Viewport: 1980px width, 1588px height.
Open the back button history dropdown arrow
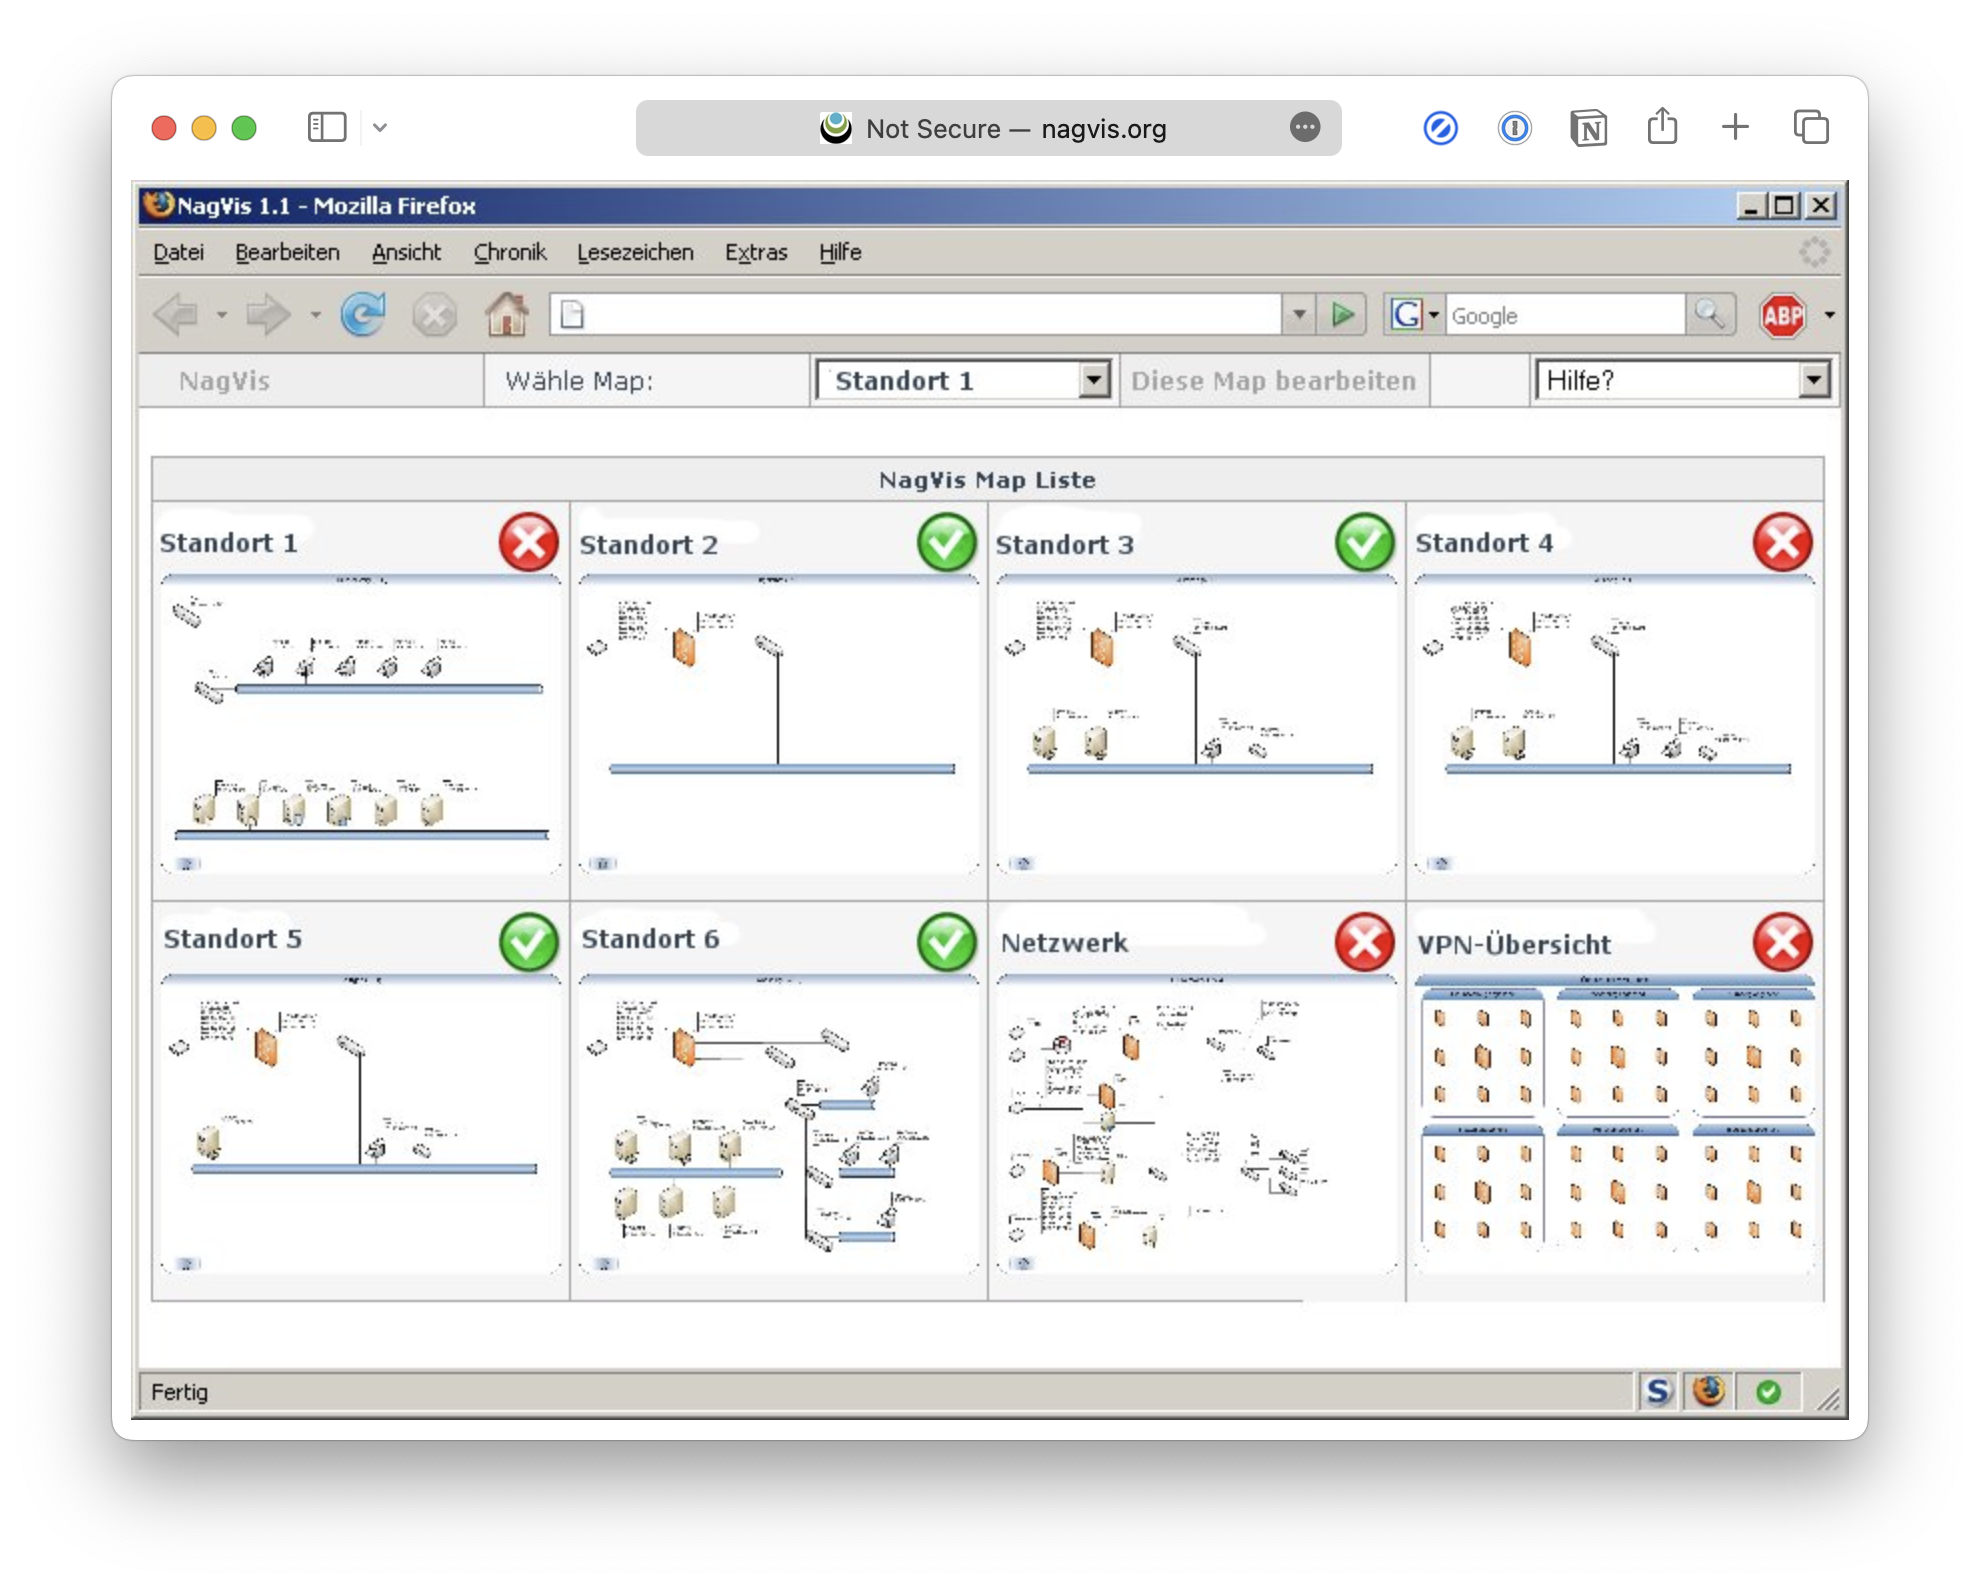[x=220, y=315]
